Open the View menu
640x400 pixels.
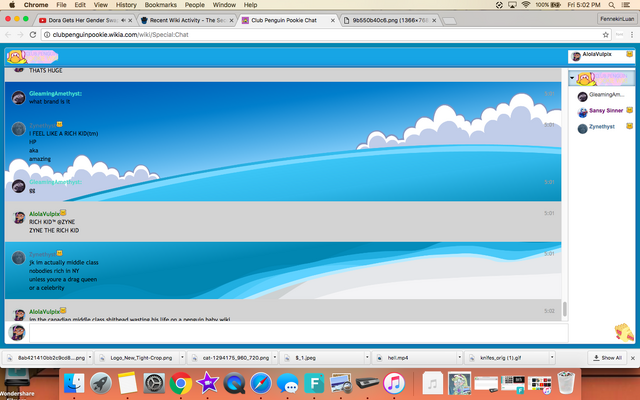(100, 5)
